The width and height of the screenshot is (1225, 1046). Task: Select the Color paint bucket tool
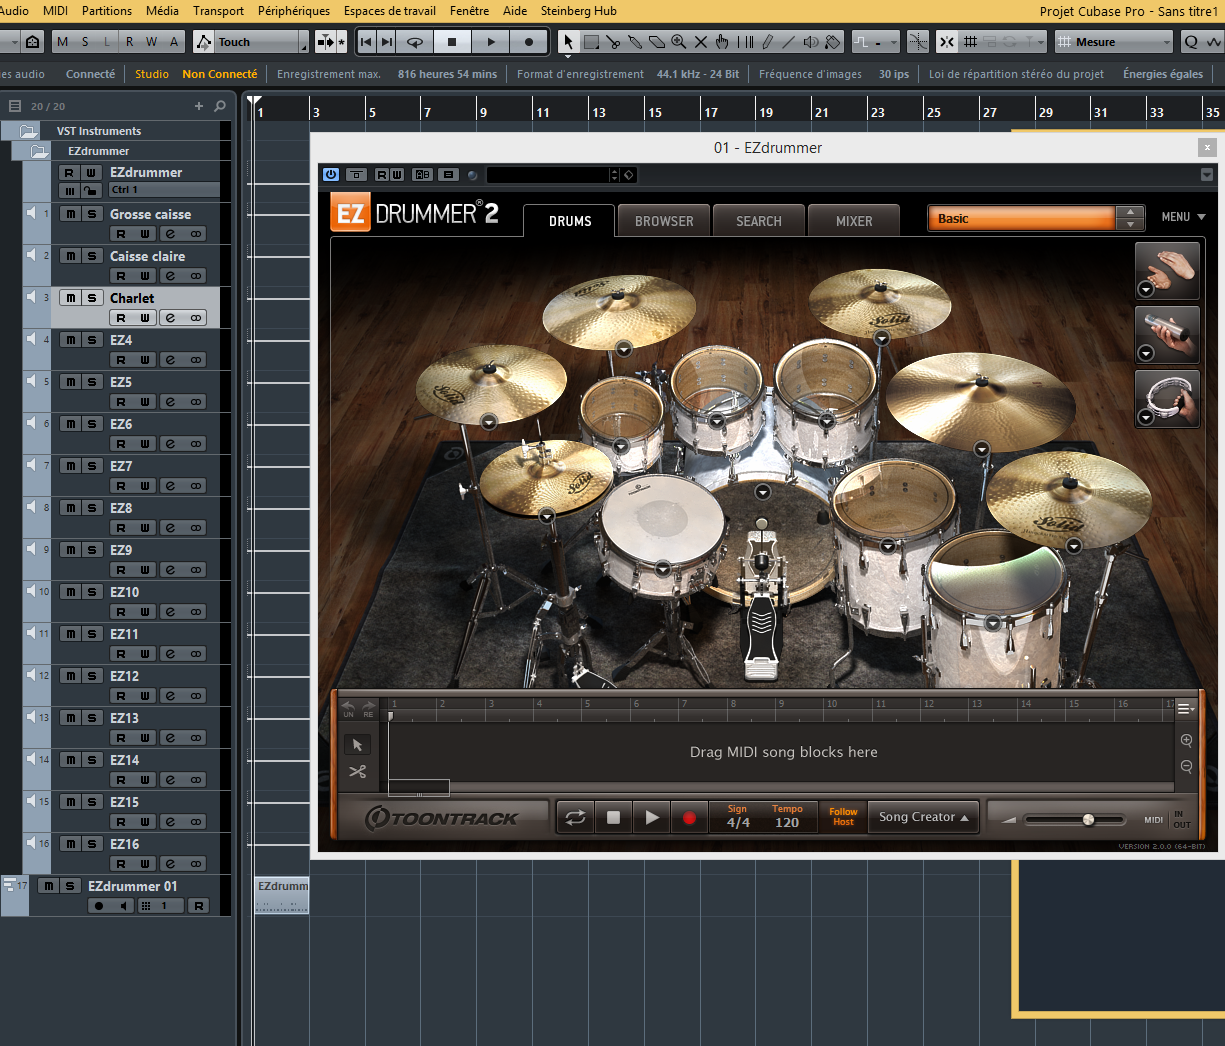click(833, 42)
